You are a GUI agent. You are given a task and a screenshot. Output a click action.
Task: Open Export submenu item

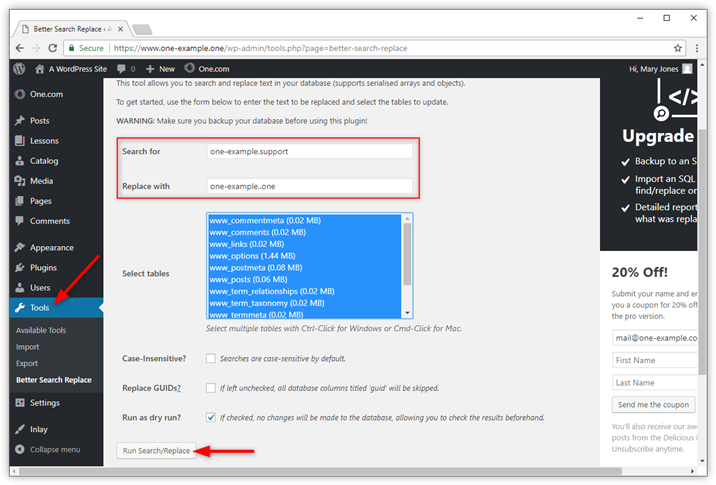click(27, 364)
